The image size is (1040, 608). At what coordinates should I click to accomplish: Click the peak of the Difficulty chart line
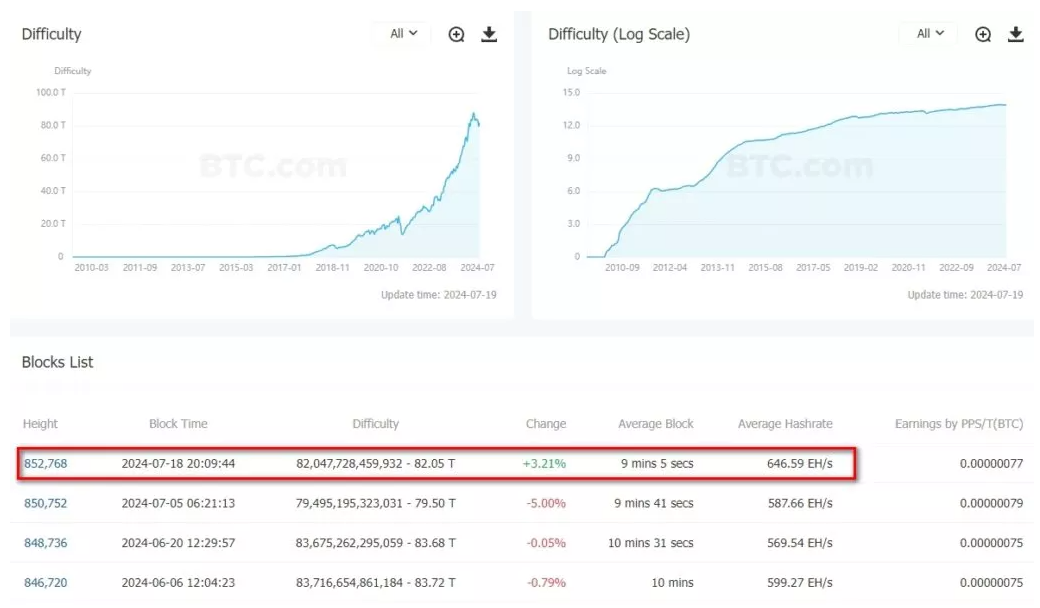coord(474,114)
